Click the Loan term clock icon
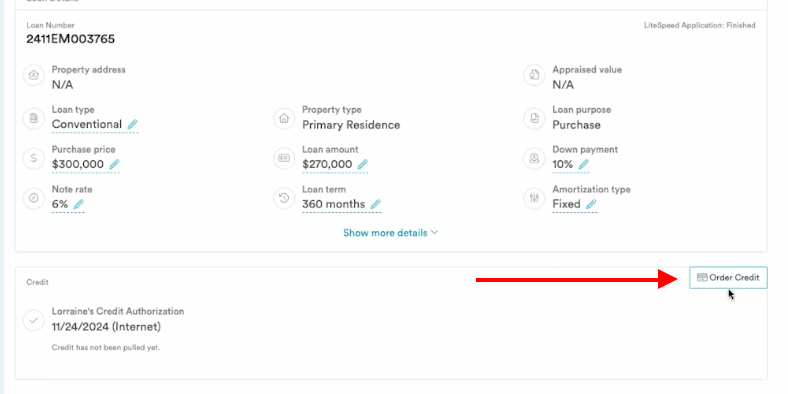Screen dimensions: 788x394 [x=284, y=198]
